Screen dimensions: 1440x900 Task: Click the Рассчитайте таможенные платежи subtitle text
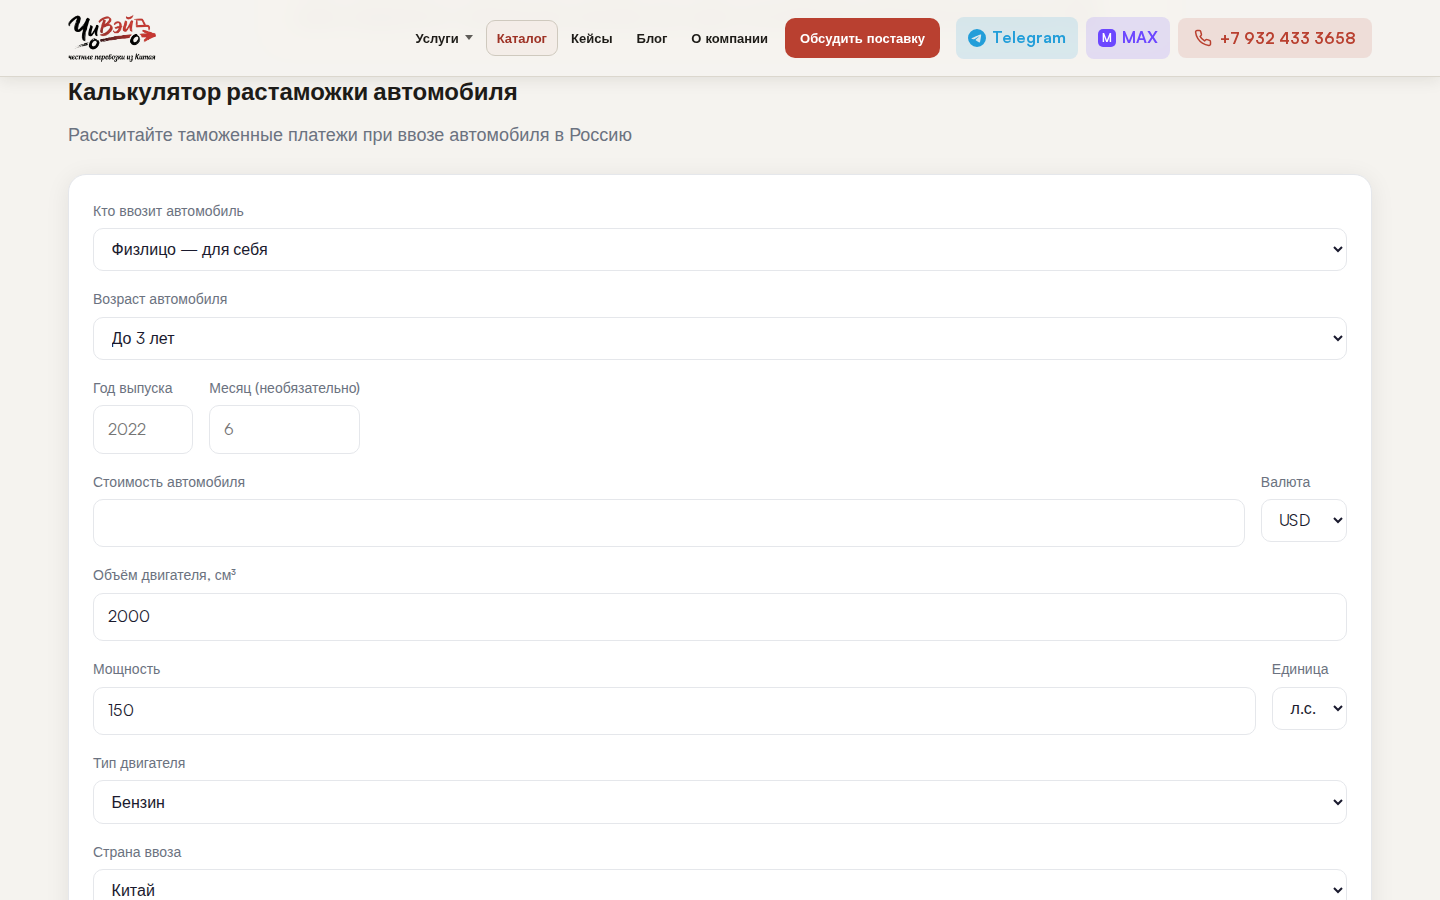coord(350,135)
